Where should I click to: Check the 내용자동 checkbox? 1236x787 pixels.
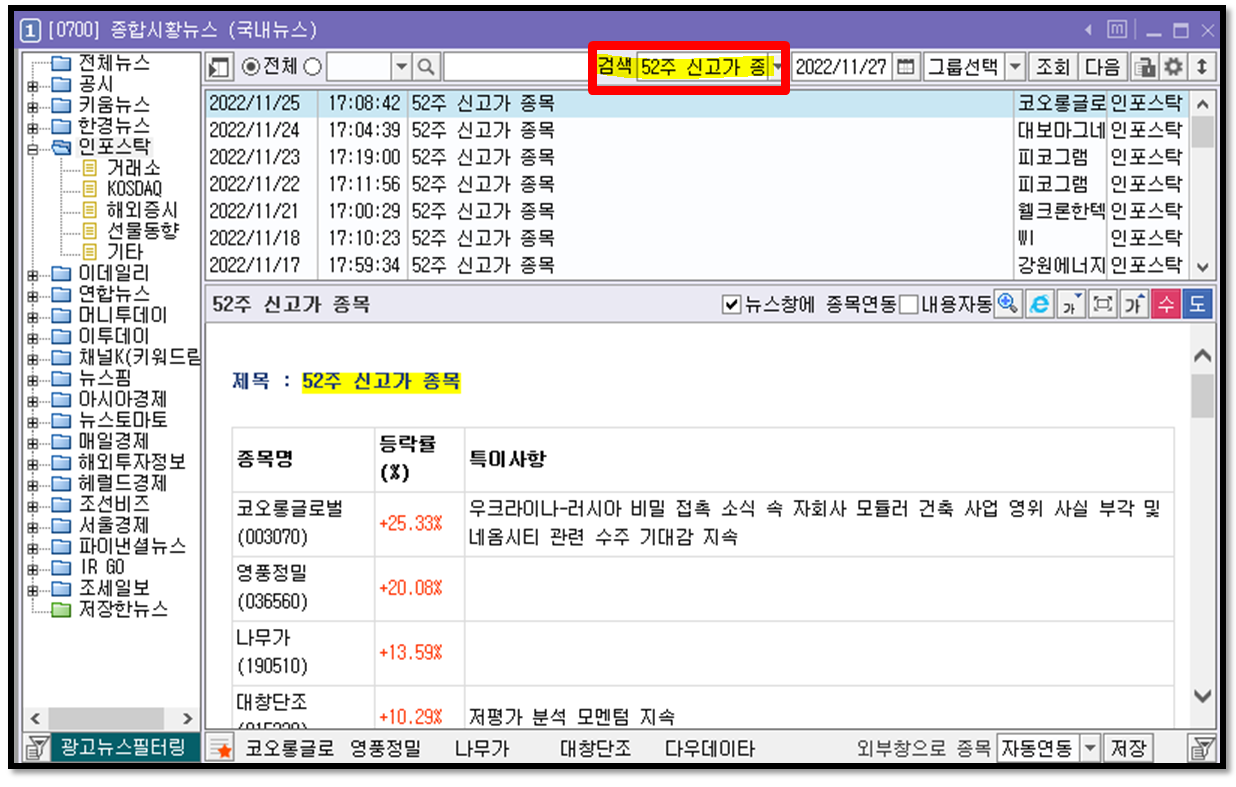pos(908,305)
